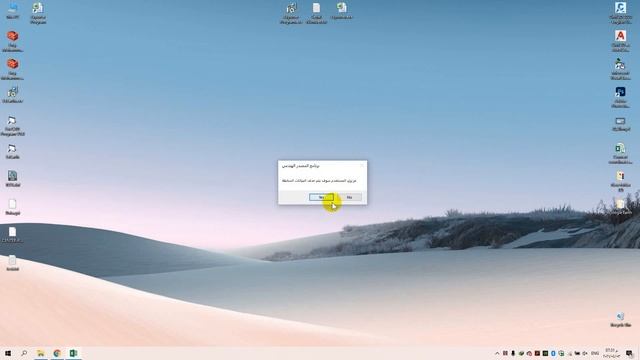Change the ENG input language indicator

click(595, 353)
